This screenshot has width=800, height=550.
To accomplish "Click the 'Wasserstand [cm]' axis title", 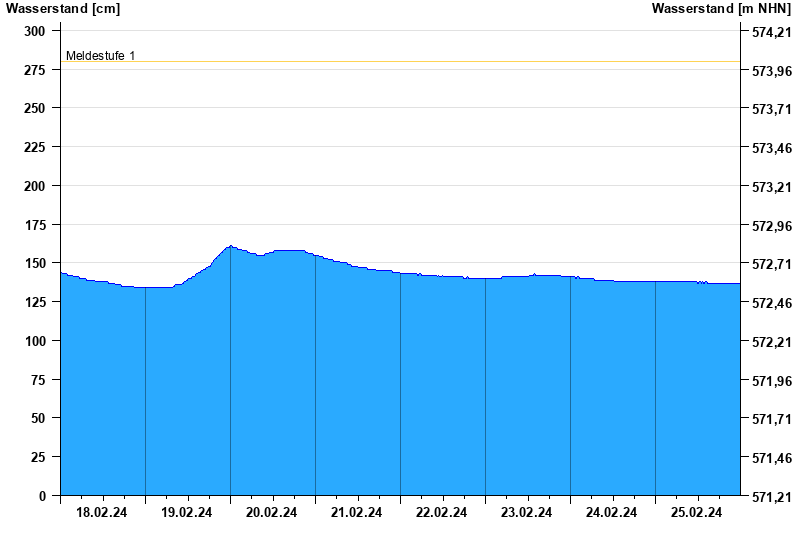I will [63, 9].
